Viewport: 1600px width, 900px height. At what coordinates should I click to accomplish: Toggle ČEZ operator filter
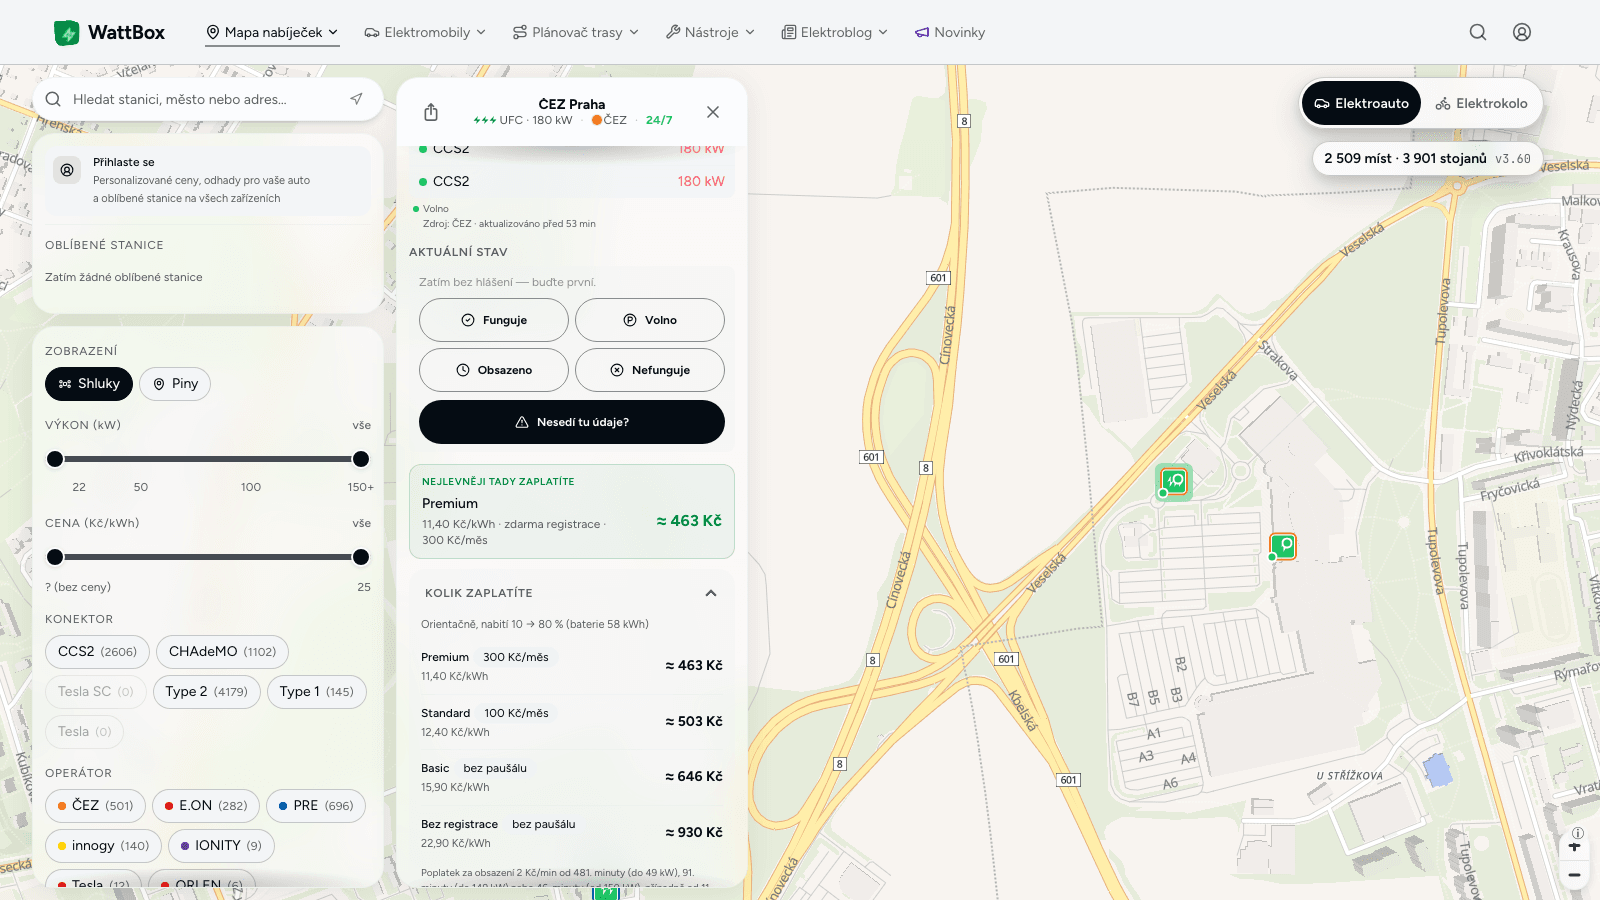click(x=95, y=806)
